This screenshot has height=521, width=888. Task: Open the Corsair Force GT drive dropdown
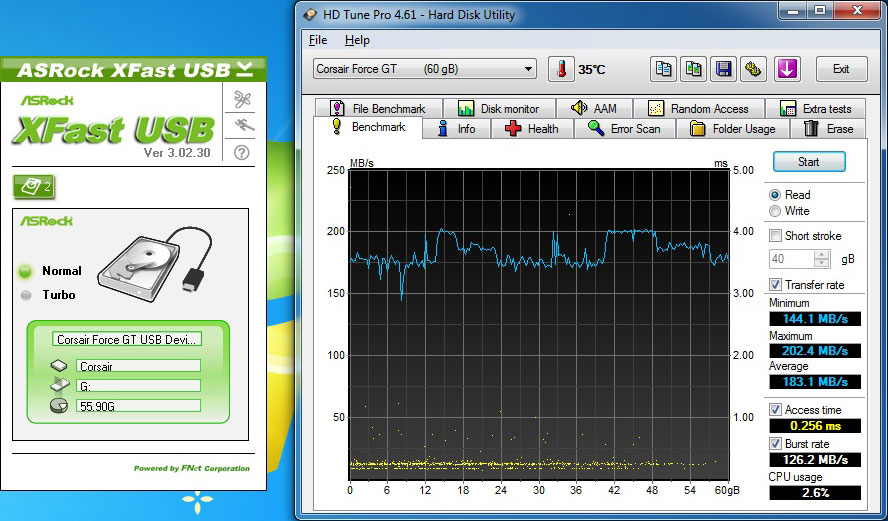click(425, 69)
